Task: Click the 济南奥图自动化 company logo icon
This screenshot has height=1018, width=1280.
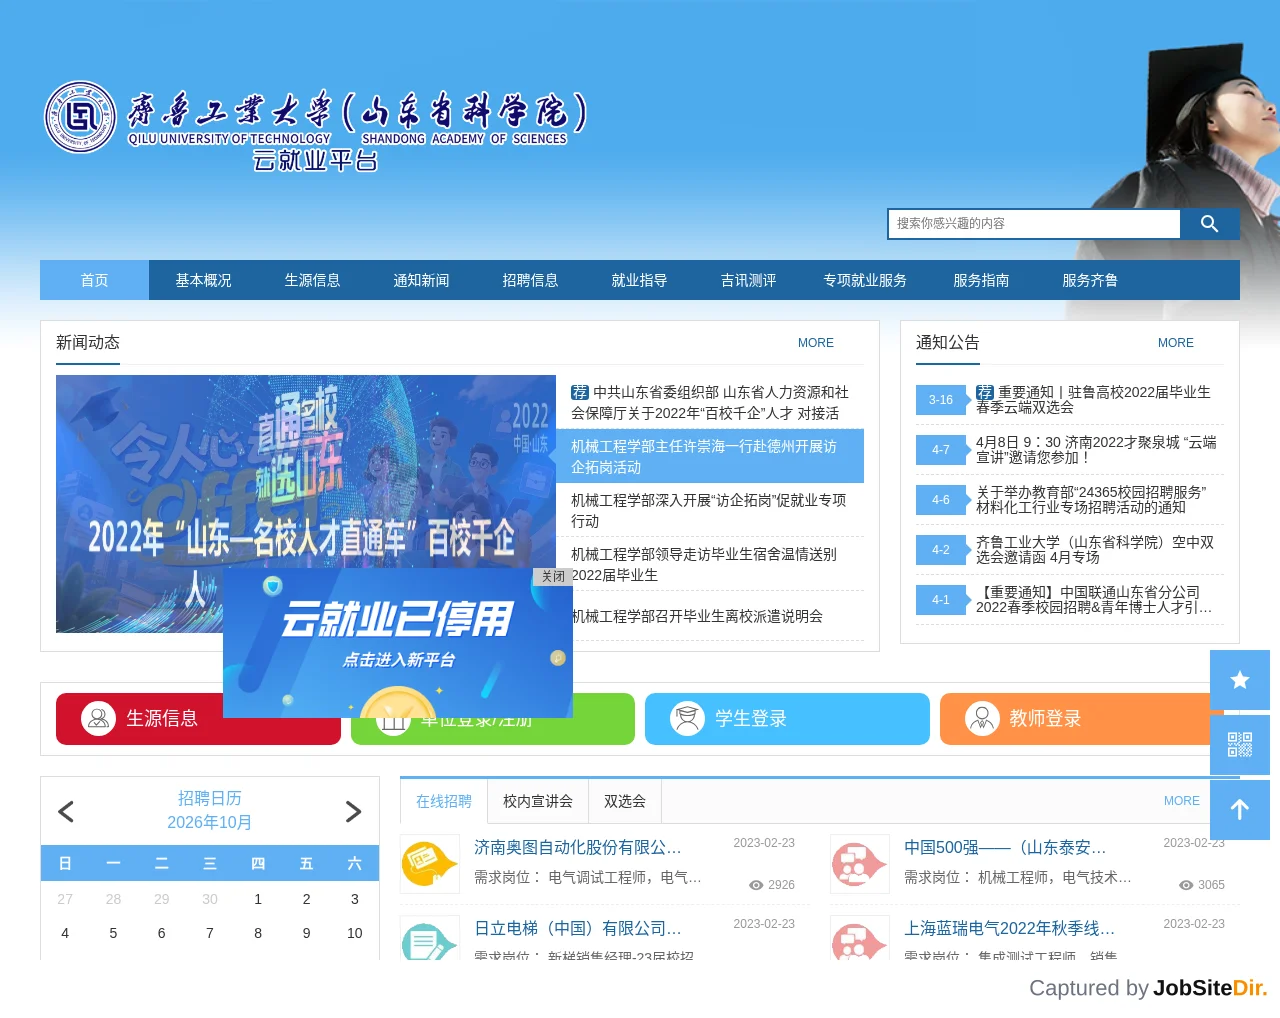Action: coord(430,864)
